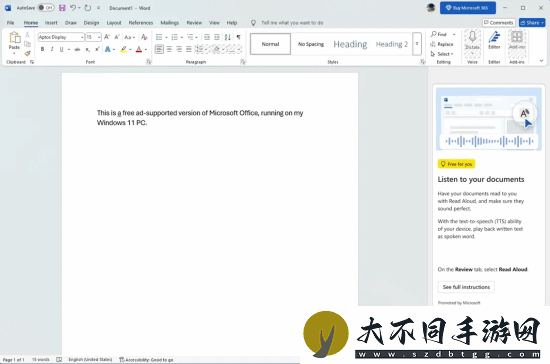Redo the last action
550x364 pixels.
88,8
